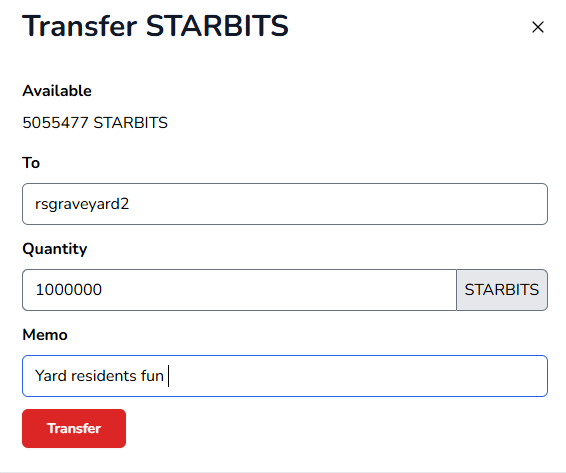Click the white text on the Transfer button
566x473 pixels.
(x=74, y=428)
